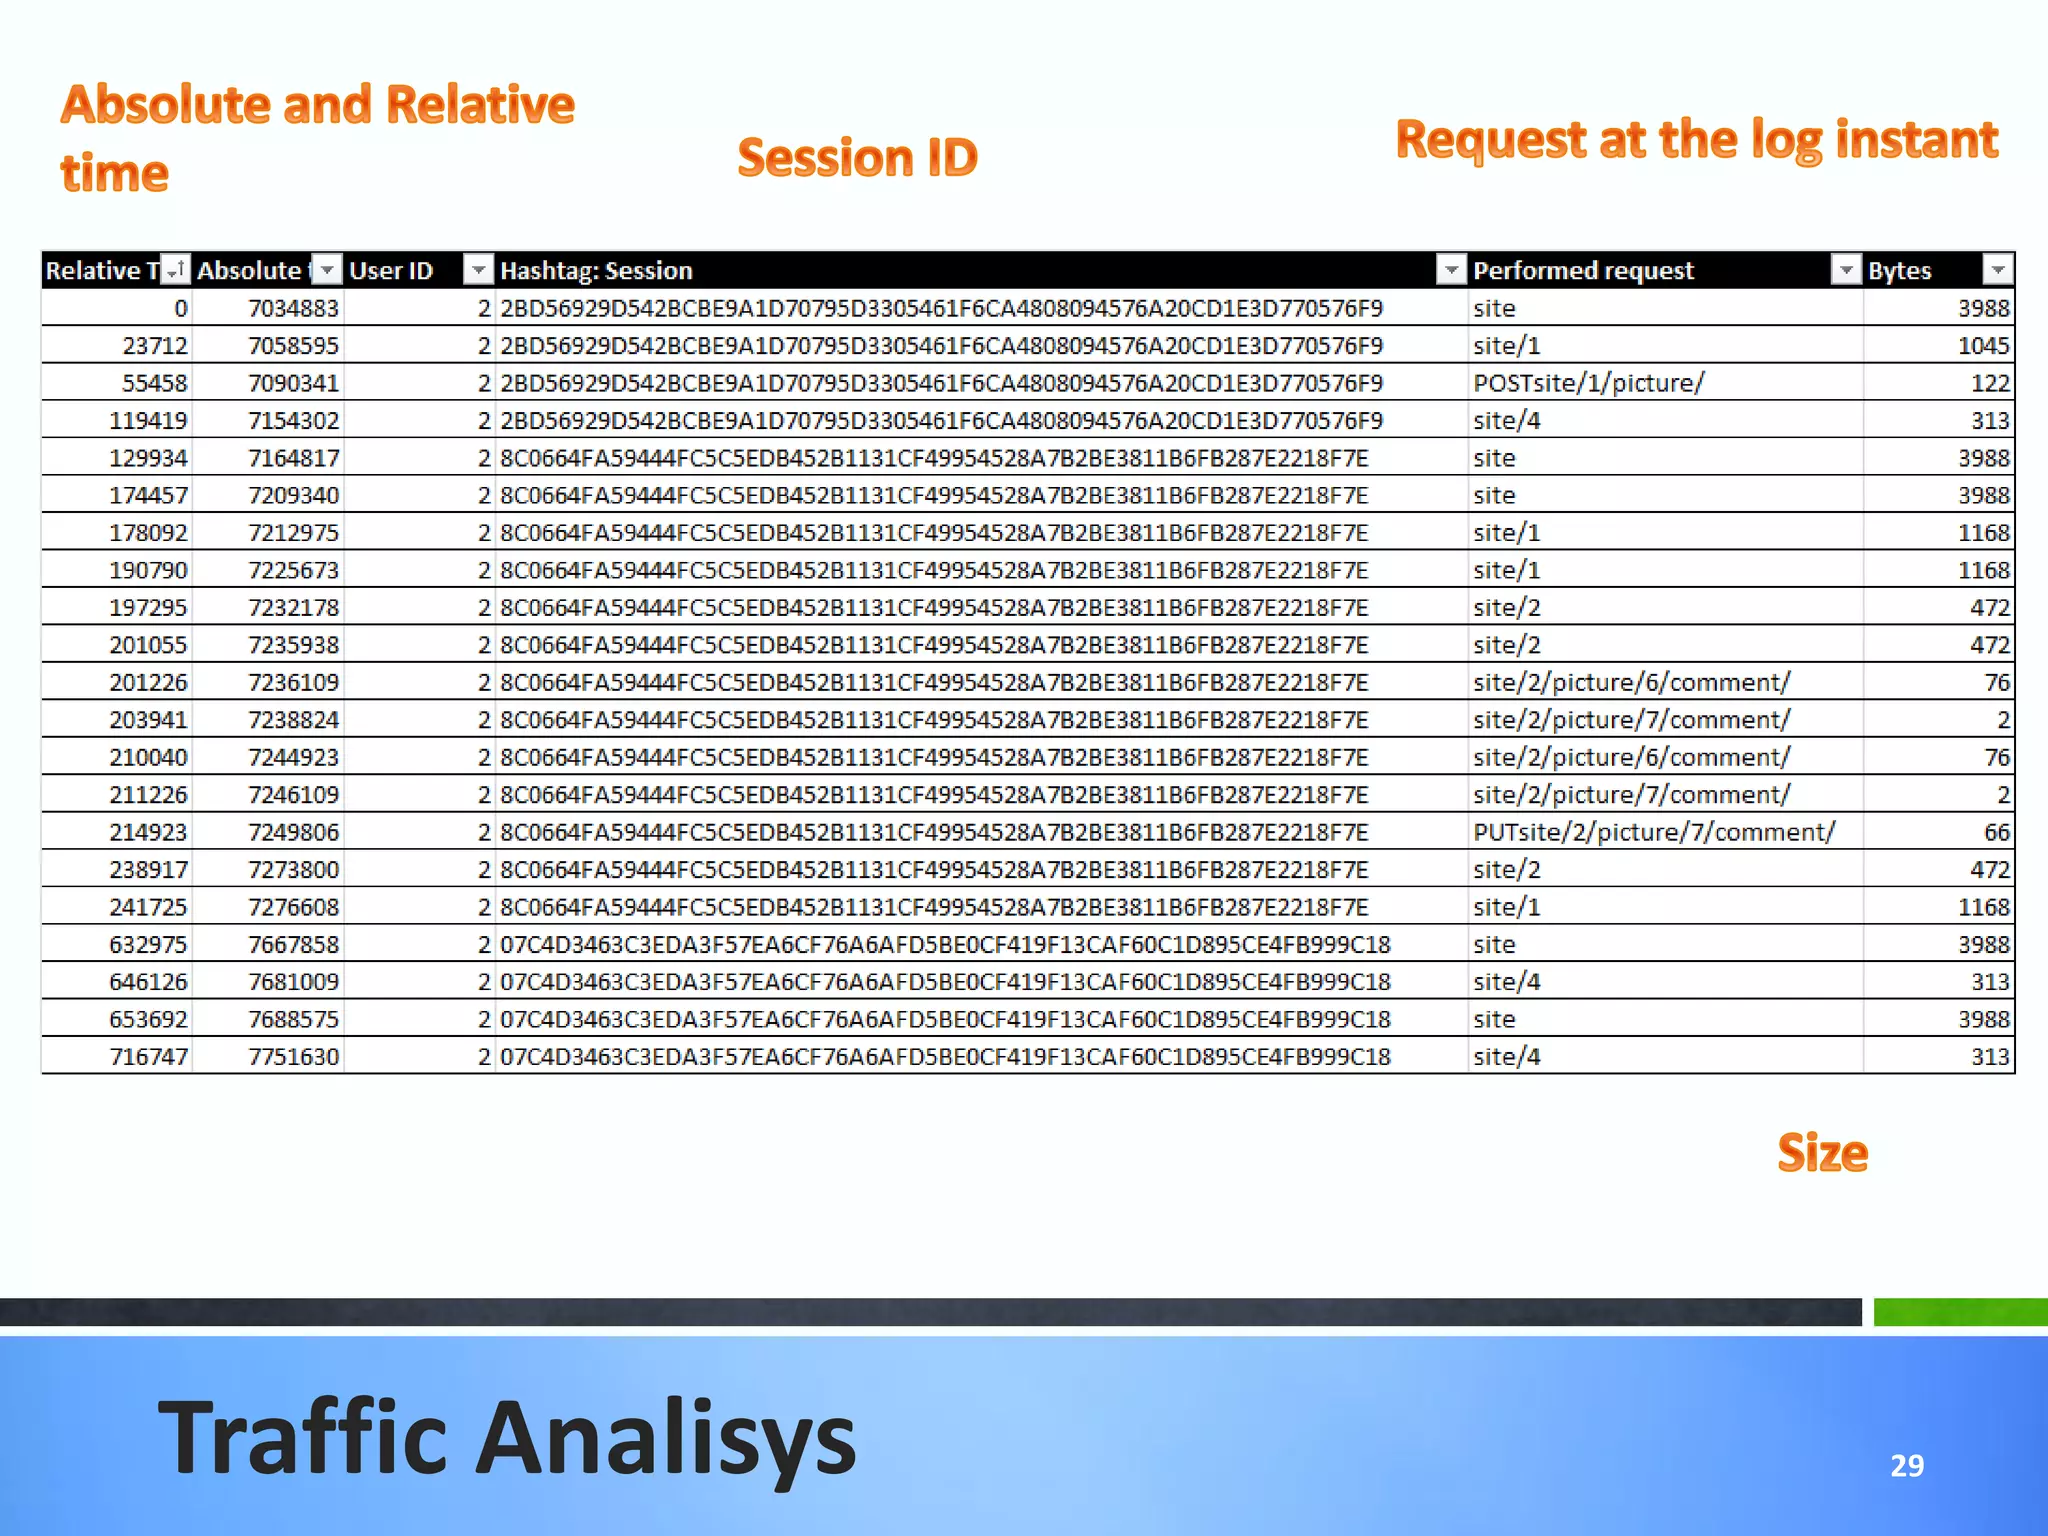This screenshot has height=1536, width=2048.
Task: Click session hash in row 7667858
Action: (x=982, y=944)
